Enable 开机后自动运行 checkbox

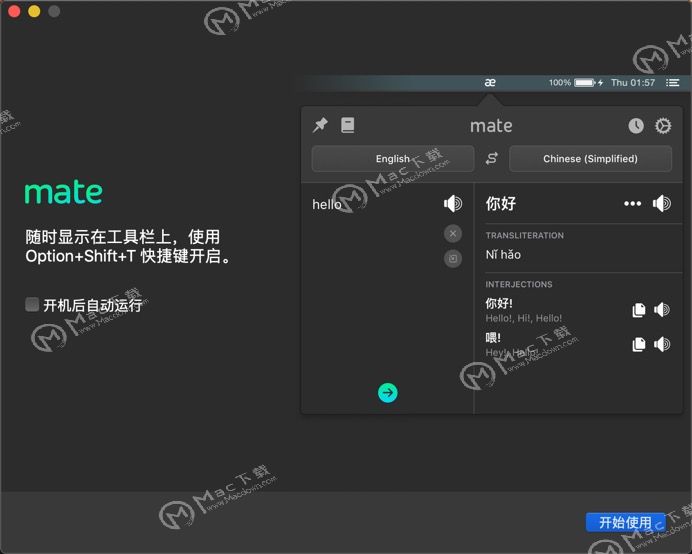pos(32,304)
